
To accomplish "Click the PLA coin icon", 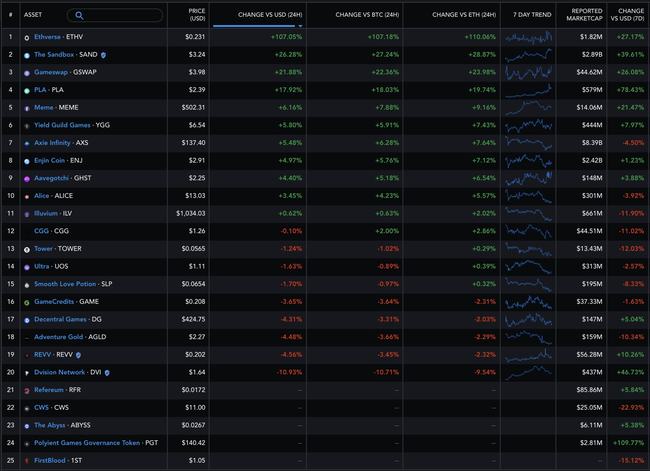I will (27, 90).
